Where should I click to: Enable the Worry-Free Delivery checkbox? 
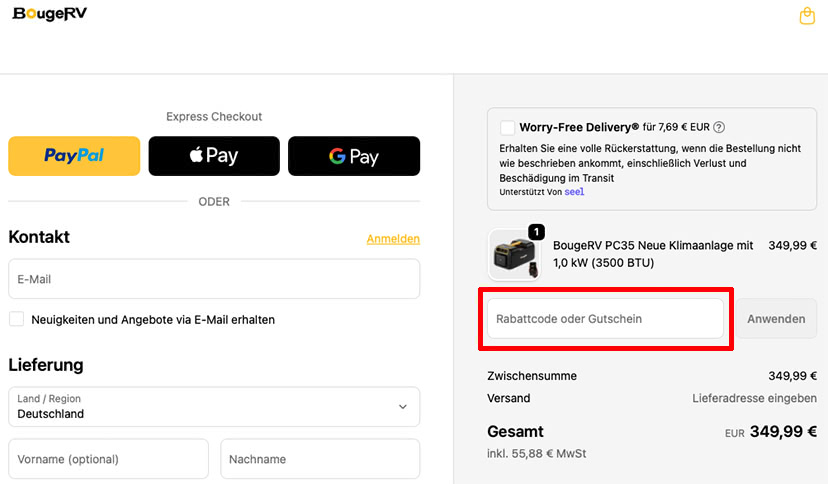tap(507, 127)
